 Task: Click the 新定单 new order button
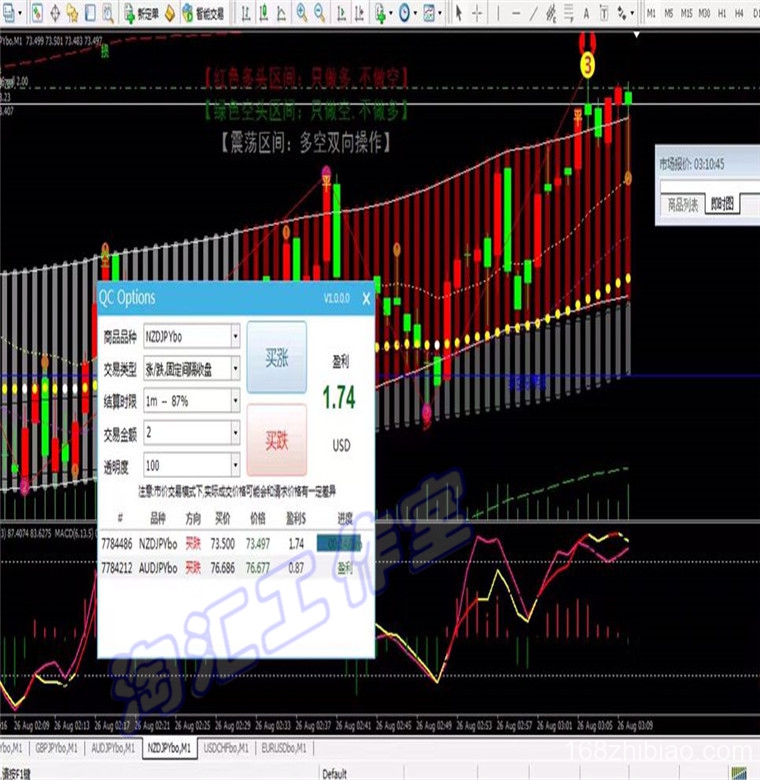[x=141, y=13]
